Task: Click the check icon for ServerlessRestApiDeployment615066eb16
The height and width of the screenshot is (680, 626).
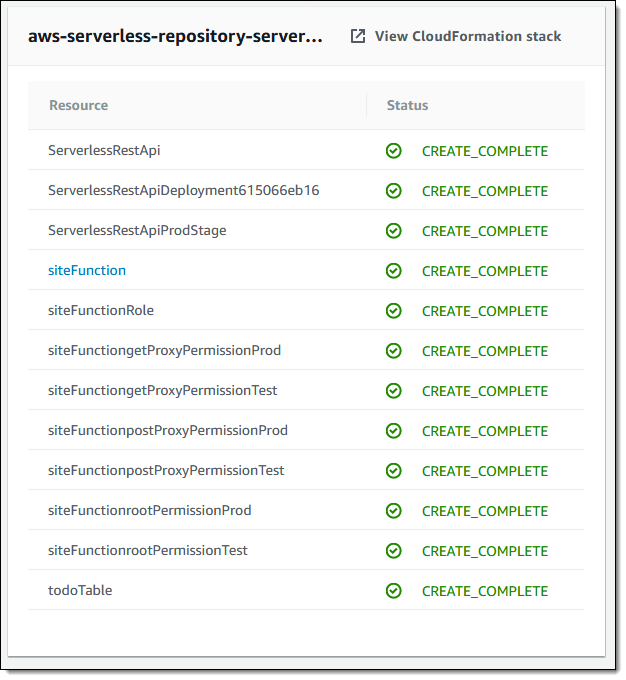Action: tap(394, 191)
